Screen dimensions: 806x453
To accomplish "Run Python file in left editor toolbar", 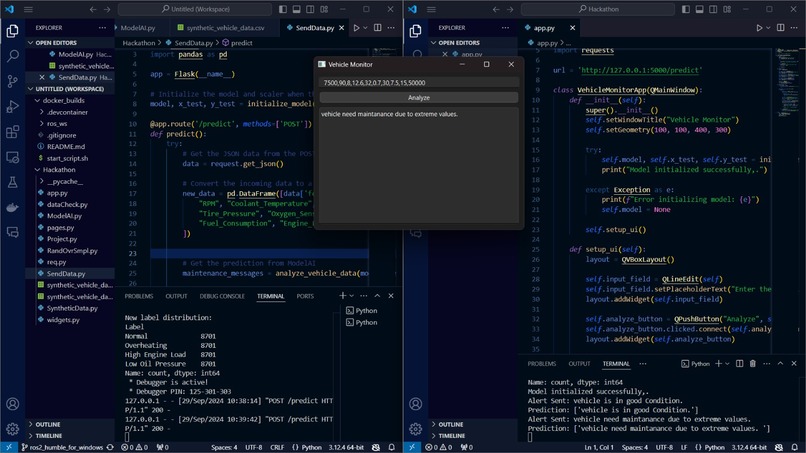I will (356, 28).
